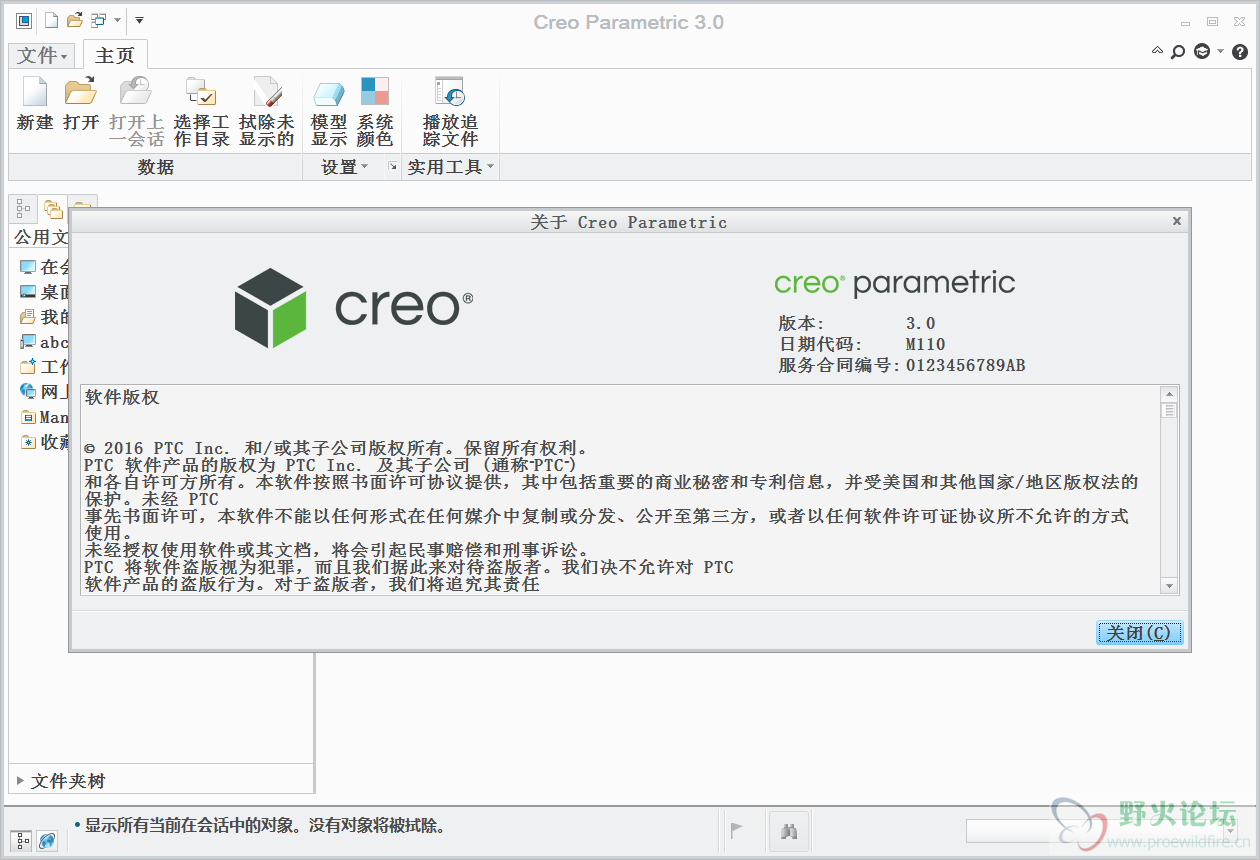Viewport: 1260px width, 860px height.
Task: Click the 打开 ribbon button
Action: click(x=81, y=104)
